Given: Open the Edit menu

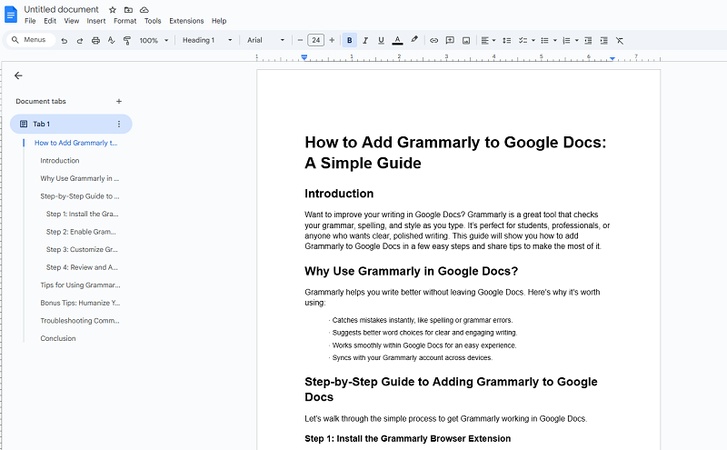Looking at the screenshot, I should pyautogui.click(x=50, y=21).
